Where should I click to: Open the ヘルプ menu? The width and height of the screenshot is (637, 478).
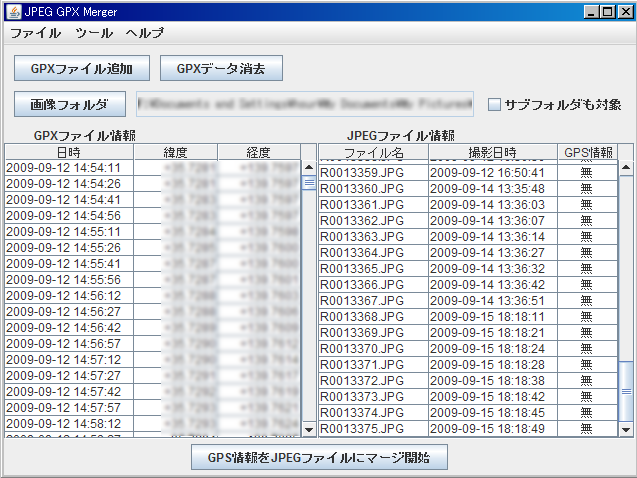(x=145, y=33)
